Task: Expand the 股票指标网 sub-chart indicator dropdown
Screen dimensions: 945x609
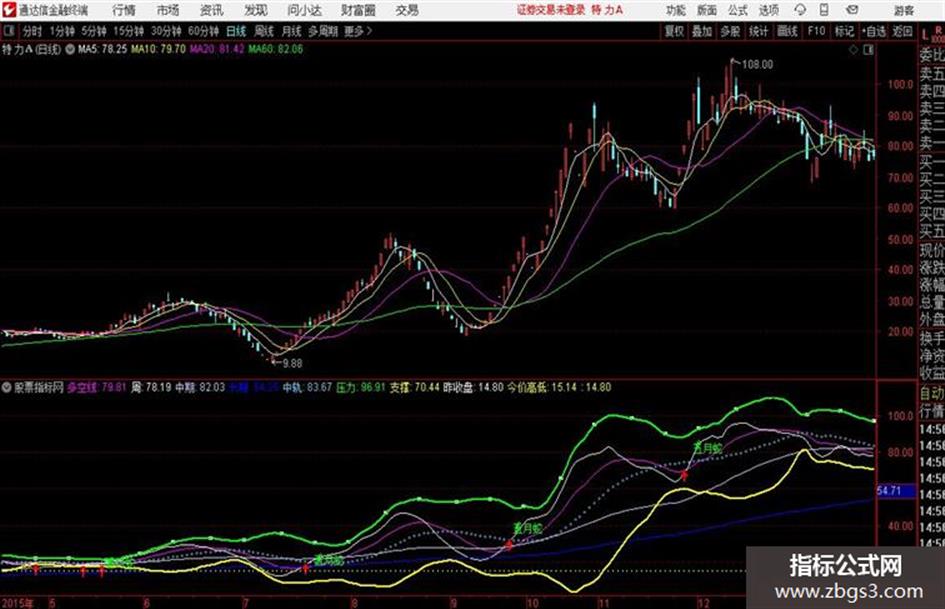Action: (x=6, y=388)
